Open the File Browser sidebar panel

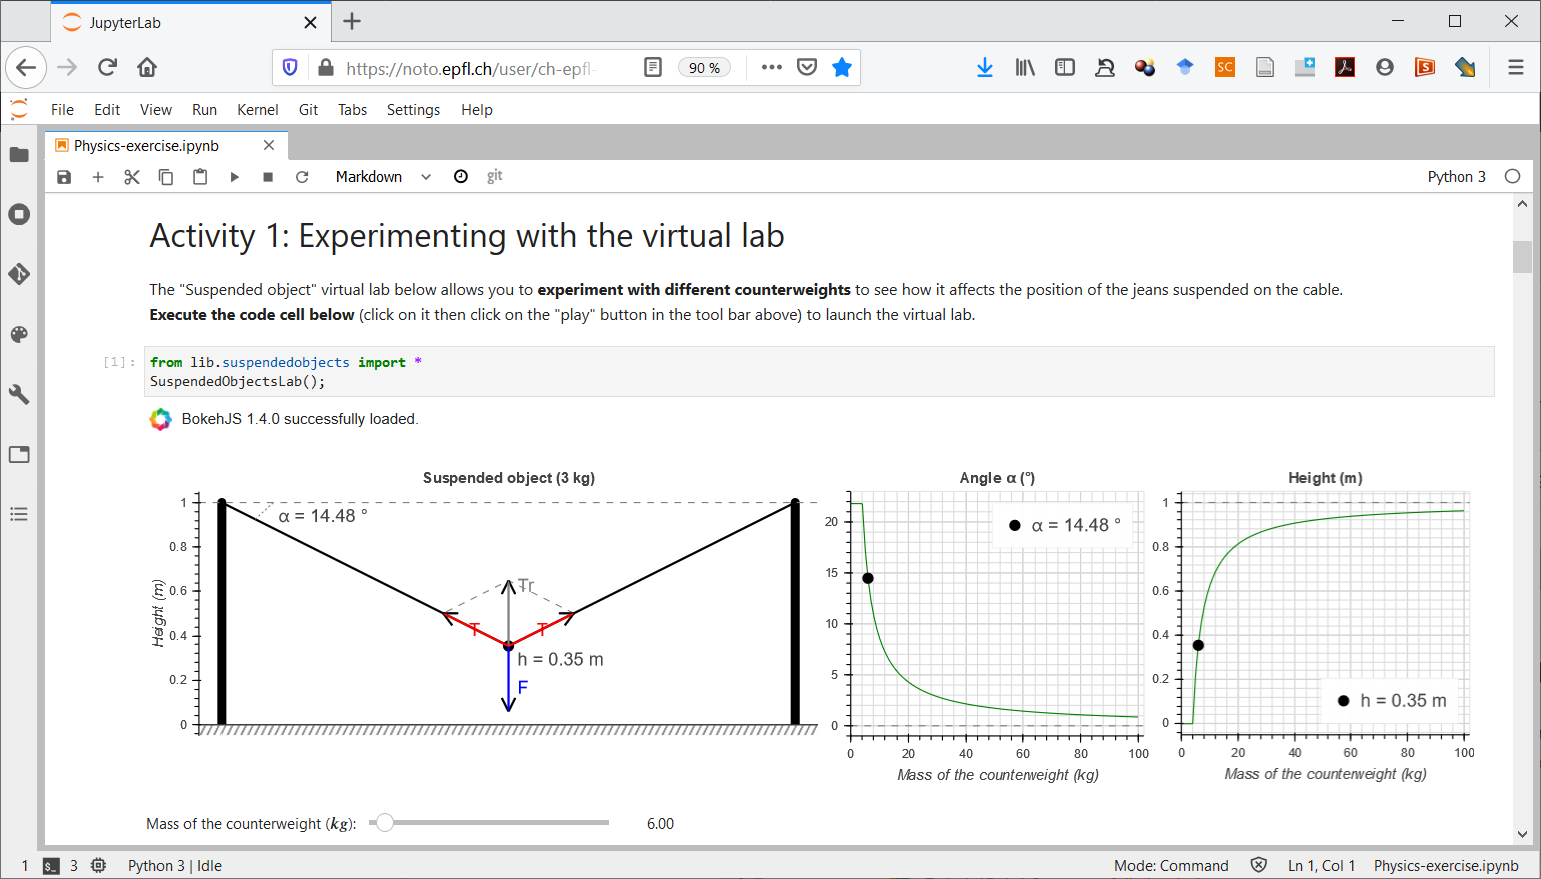pos(19,154)
